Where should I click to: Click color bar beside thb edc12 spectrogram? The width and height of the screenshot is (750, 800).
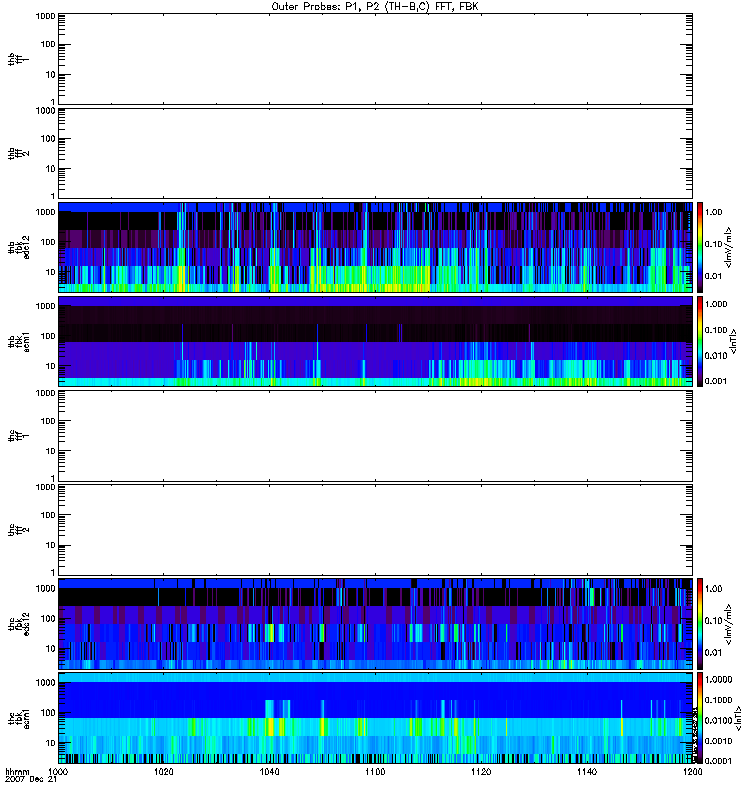coord(701,247)
